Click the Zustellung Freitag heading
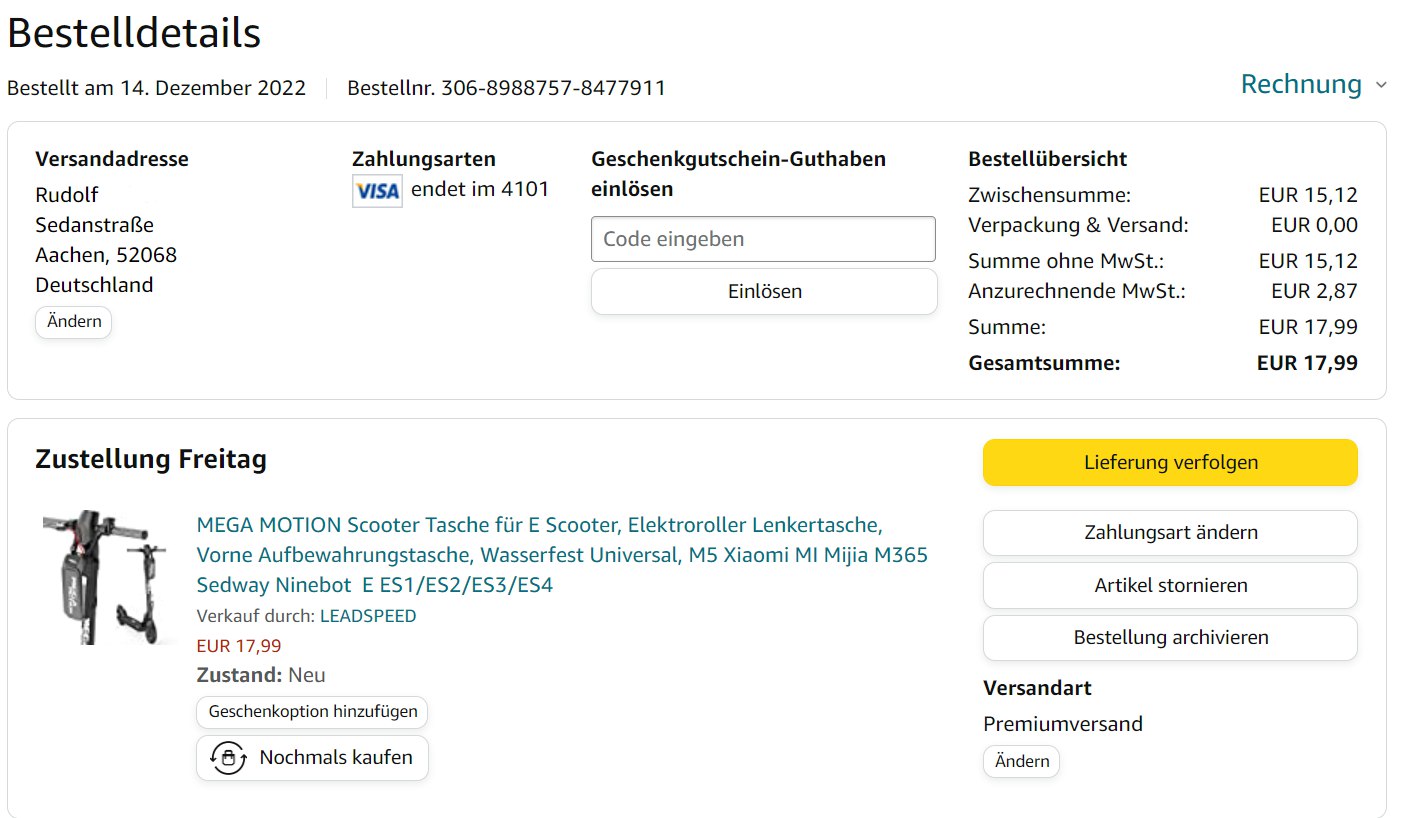 click(151, 460)
